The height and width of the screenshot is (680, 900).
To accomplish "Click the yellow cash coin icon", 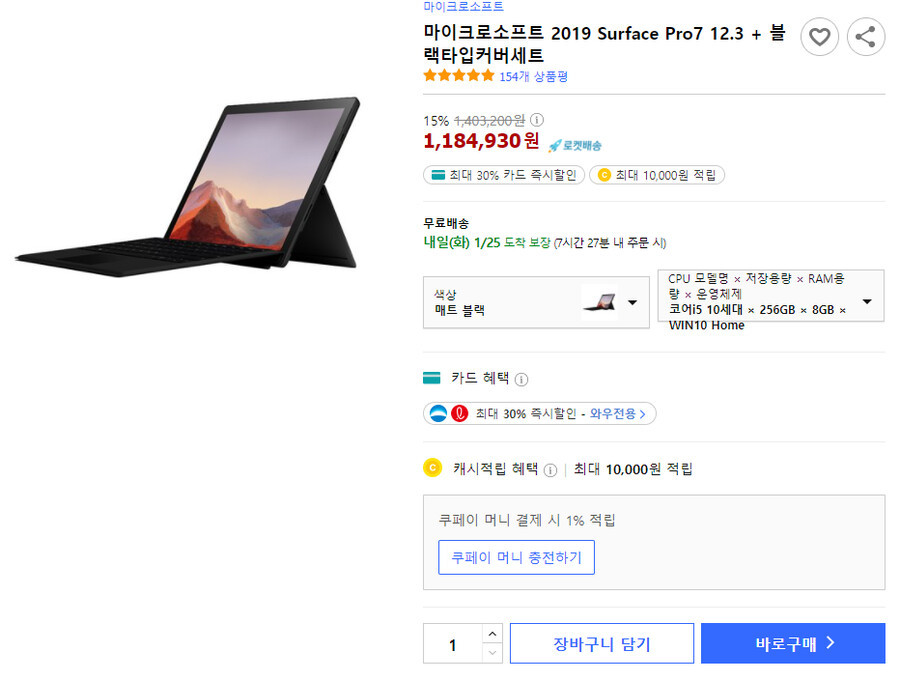I will [x=432, y=468].
